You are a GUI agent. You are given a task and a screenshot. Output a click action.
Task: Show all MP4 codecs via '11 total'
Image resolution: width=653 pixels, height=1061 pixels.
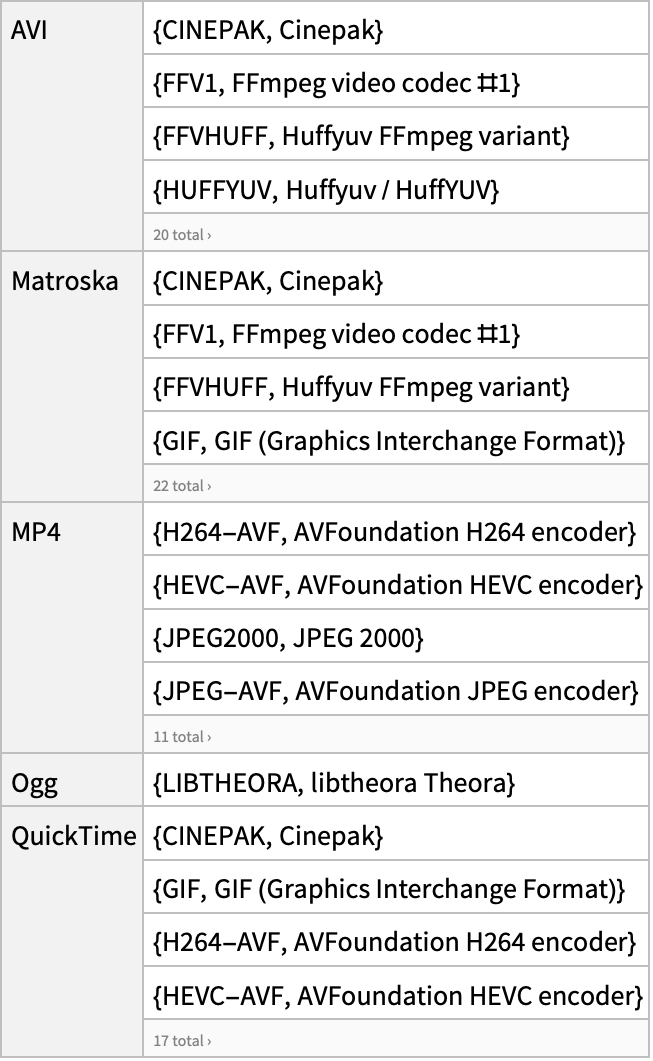[x=182, y=736]
